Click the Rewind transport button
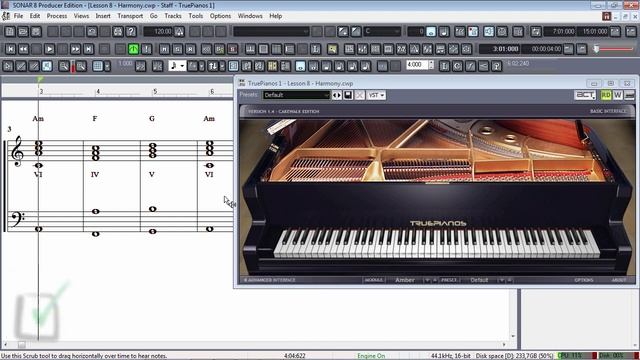Viewport: 640px width, 360px height. (x=24, y=49)
